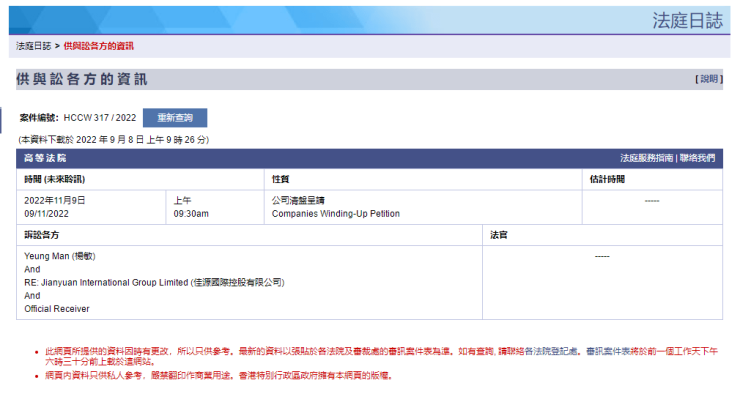
Task: Click the 估計時間 column header
Action: (608, 179)
